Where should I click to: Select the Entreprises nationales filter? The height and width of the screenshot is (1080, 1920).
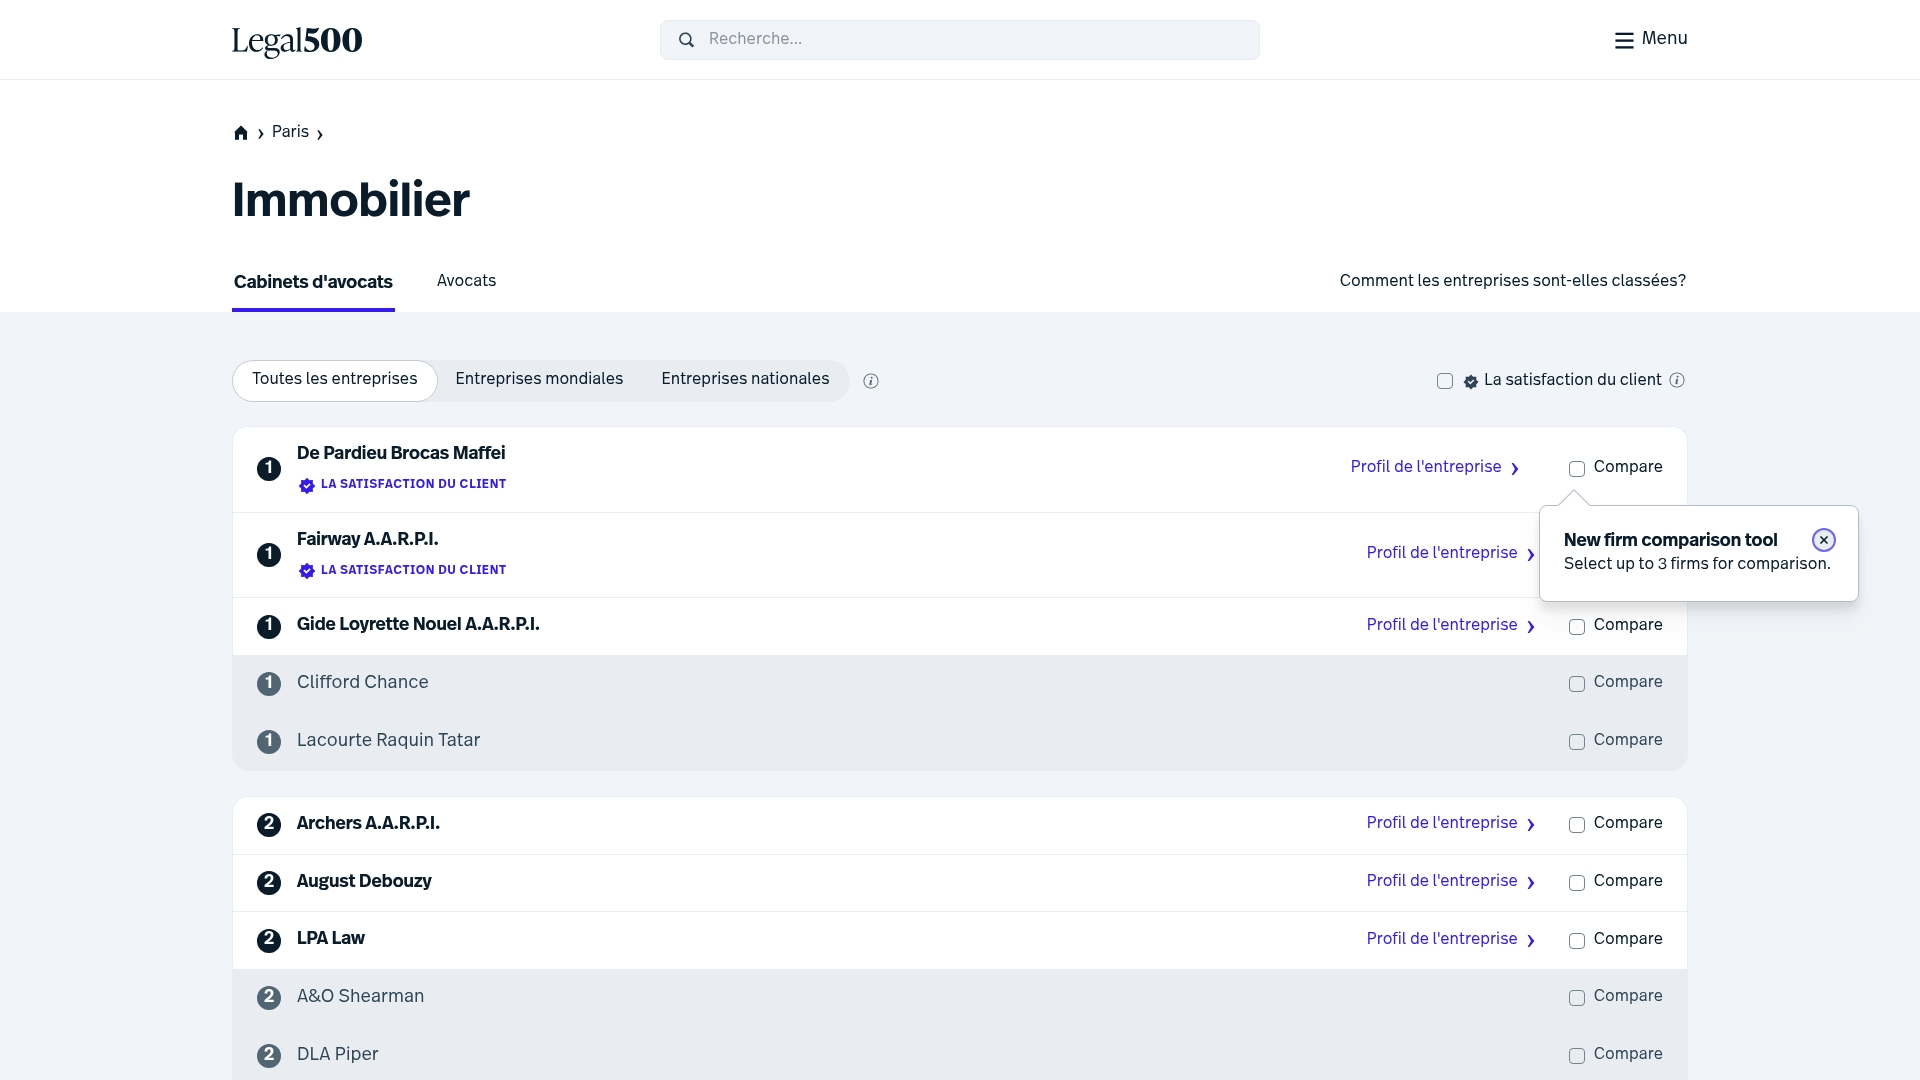pyautogui.click(x=744, y=380)
